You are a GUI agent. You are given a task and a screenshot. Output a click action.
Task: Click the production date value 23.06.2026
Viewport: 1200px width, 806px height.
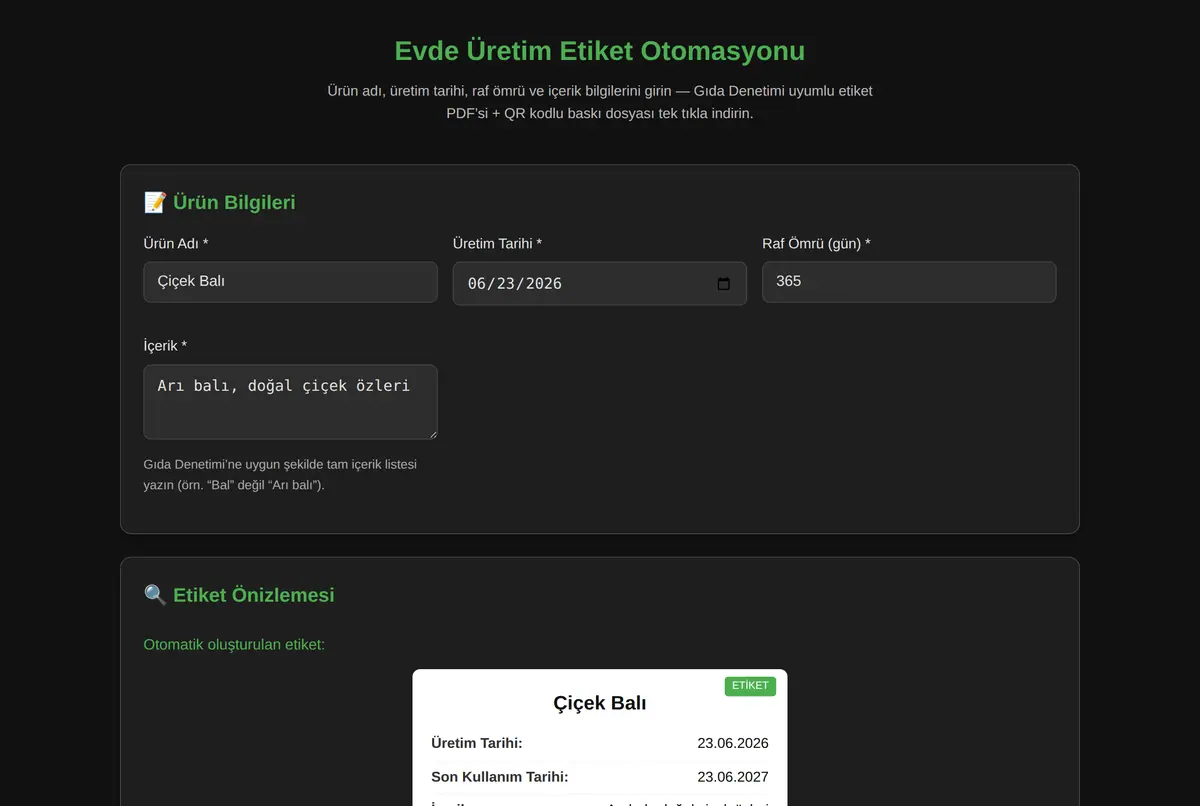733,743
